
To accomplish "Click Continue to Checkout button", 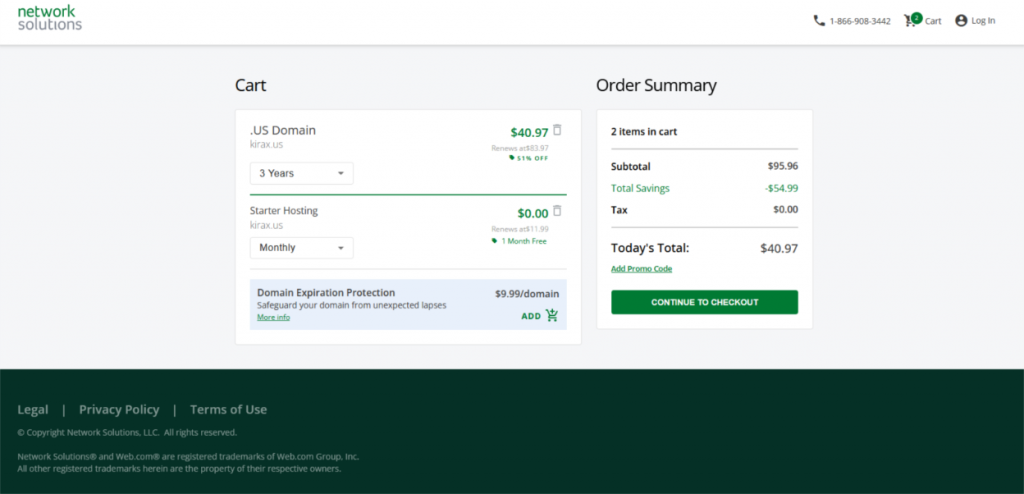I will pos(704,302).
